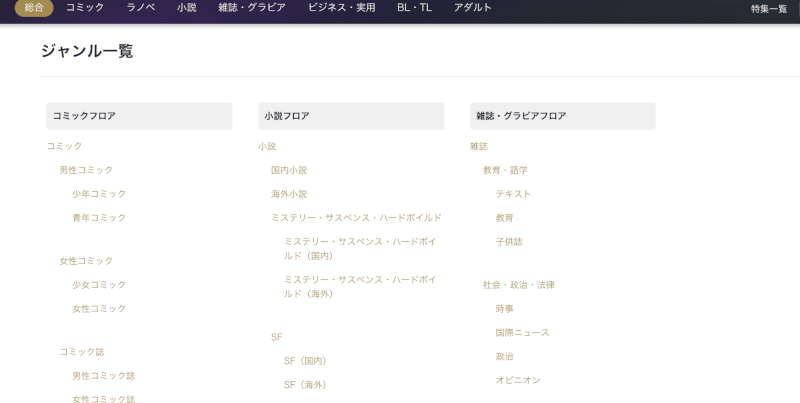Open the 国際ニュース genre link

tap(522, 333)
